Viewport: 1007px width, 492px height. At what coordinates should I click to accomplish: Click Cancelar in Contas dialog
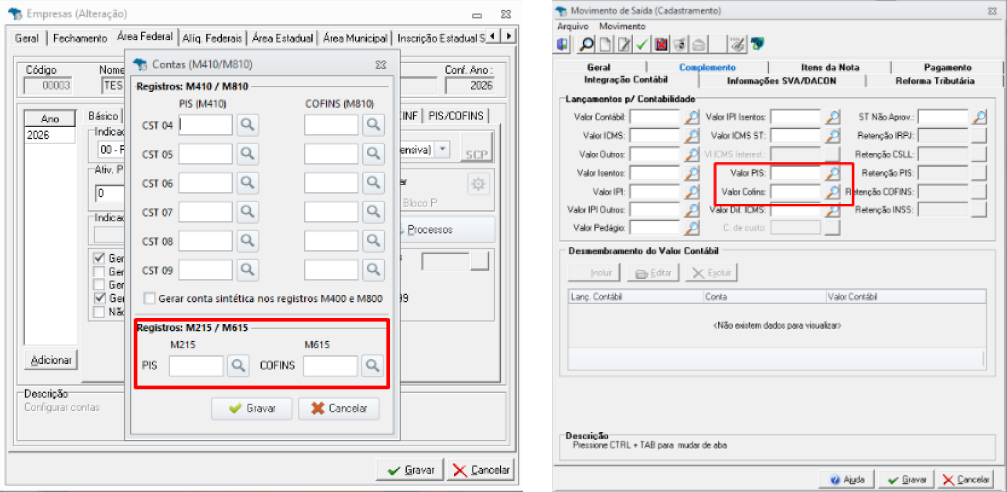[x=338, y=409]
